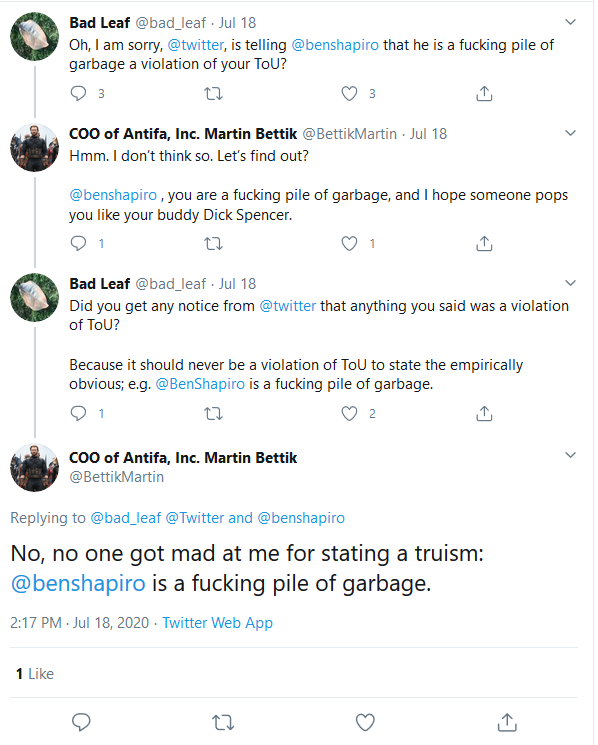The height and width of the screenshot is (745, 598).
Task: Retweet Bad Leaf's 'Did you get any notice' tweet
Action: [x=213, y=414]
